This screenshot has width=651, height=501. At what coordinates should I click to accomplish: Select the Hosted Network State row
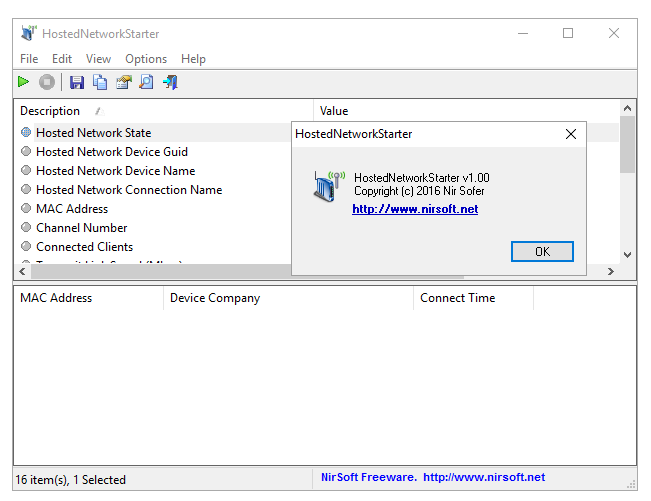coord(153,132)
